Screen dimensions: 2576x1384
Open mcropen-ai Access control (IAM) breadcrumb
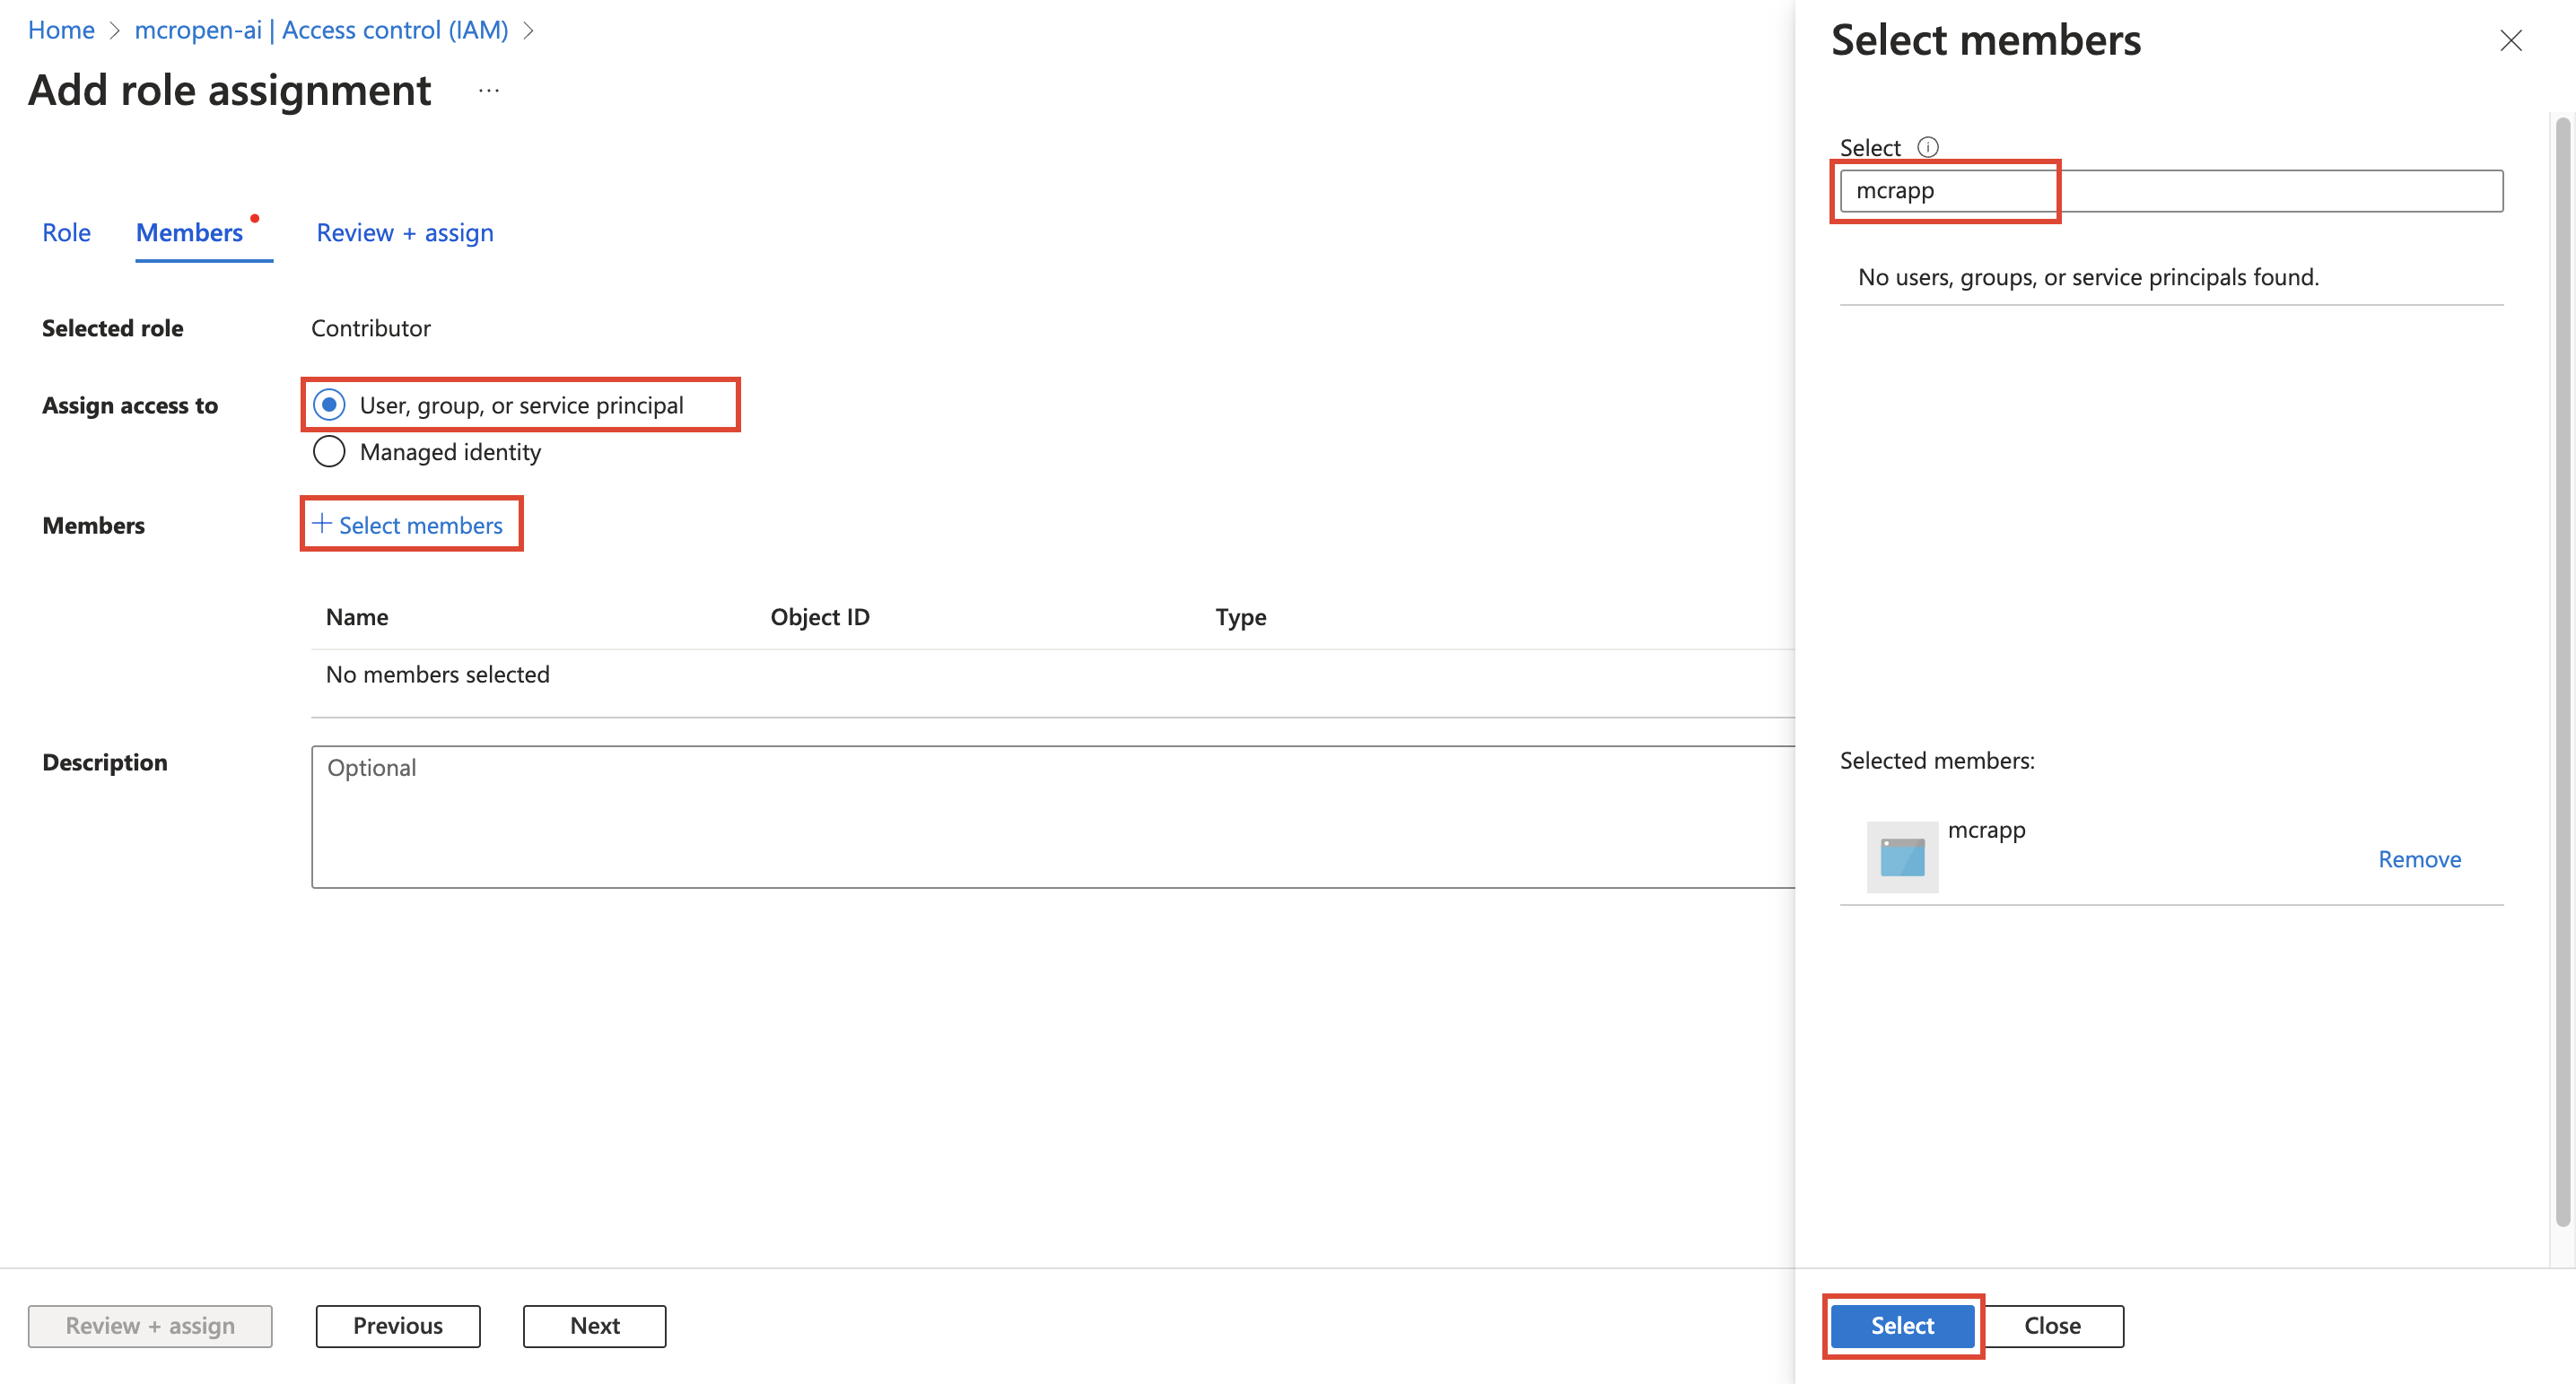click(321, 30)
